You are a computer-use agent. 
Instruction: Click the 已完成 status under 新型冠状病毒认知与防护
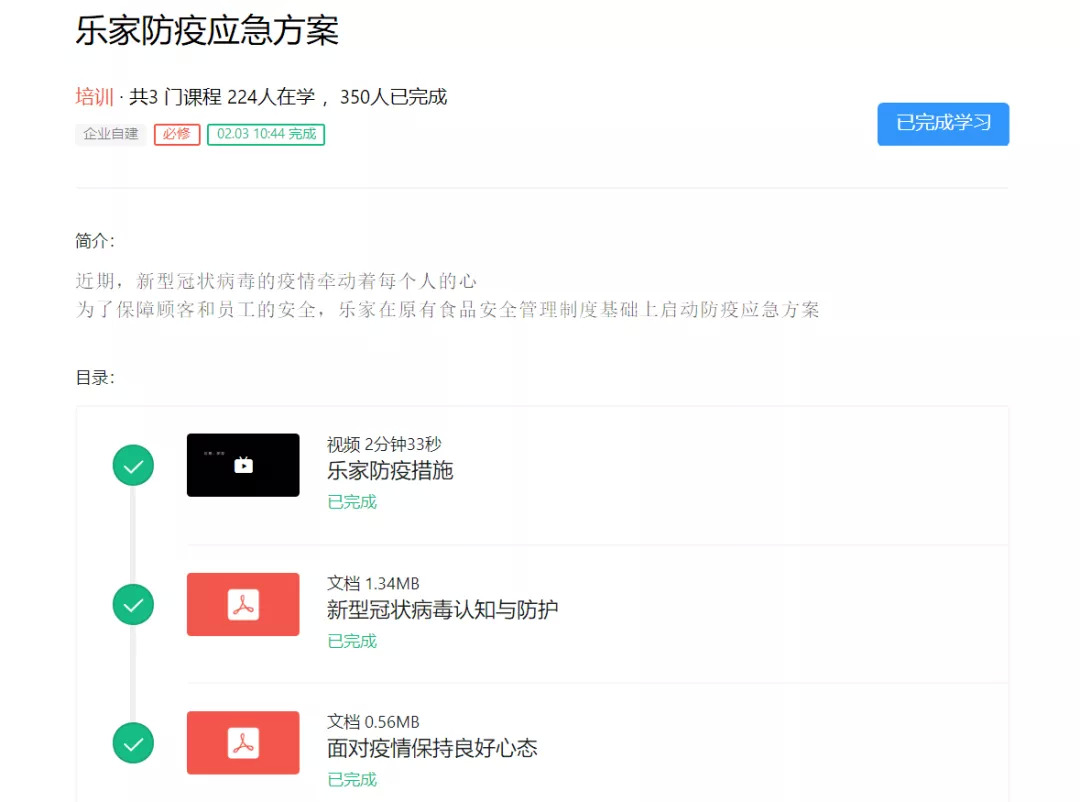[x=352, y=641]
